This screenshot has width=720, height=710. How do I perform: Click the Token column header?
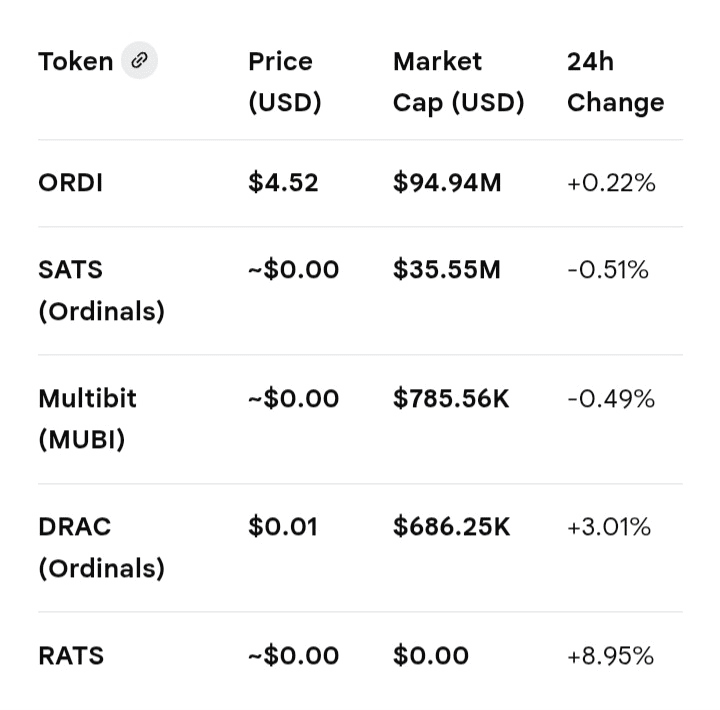tap(76, 62)
